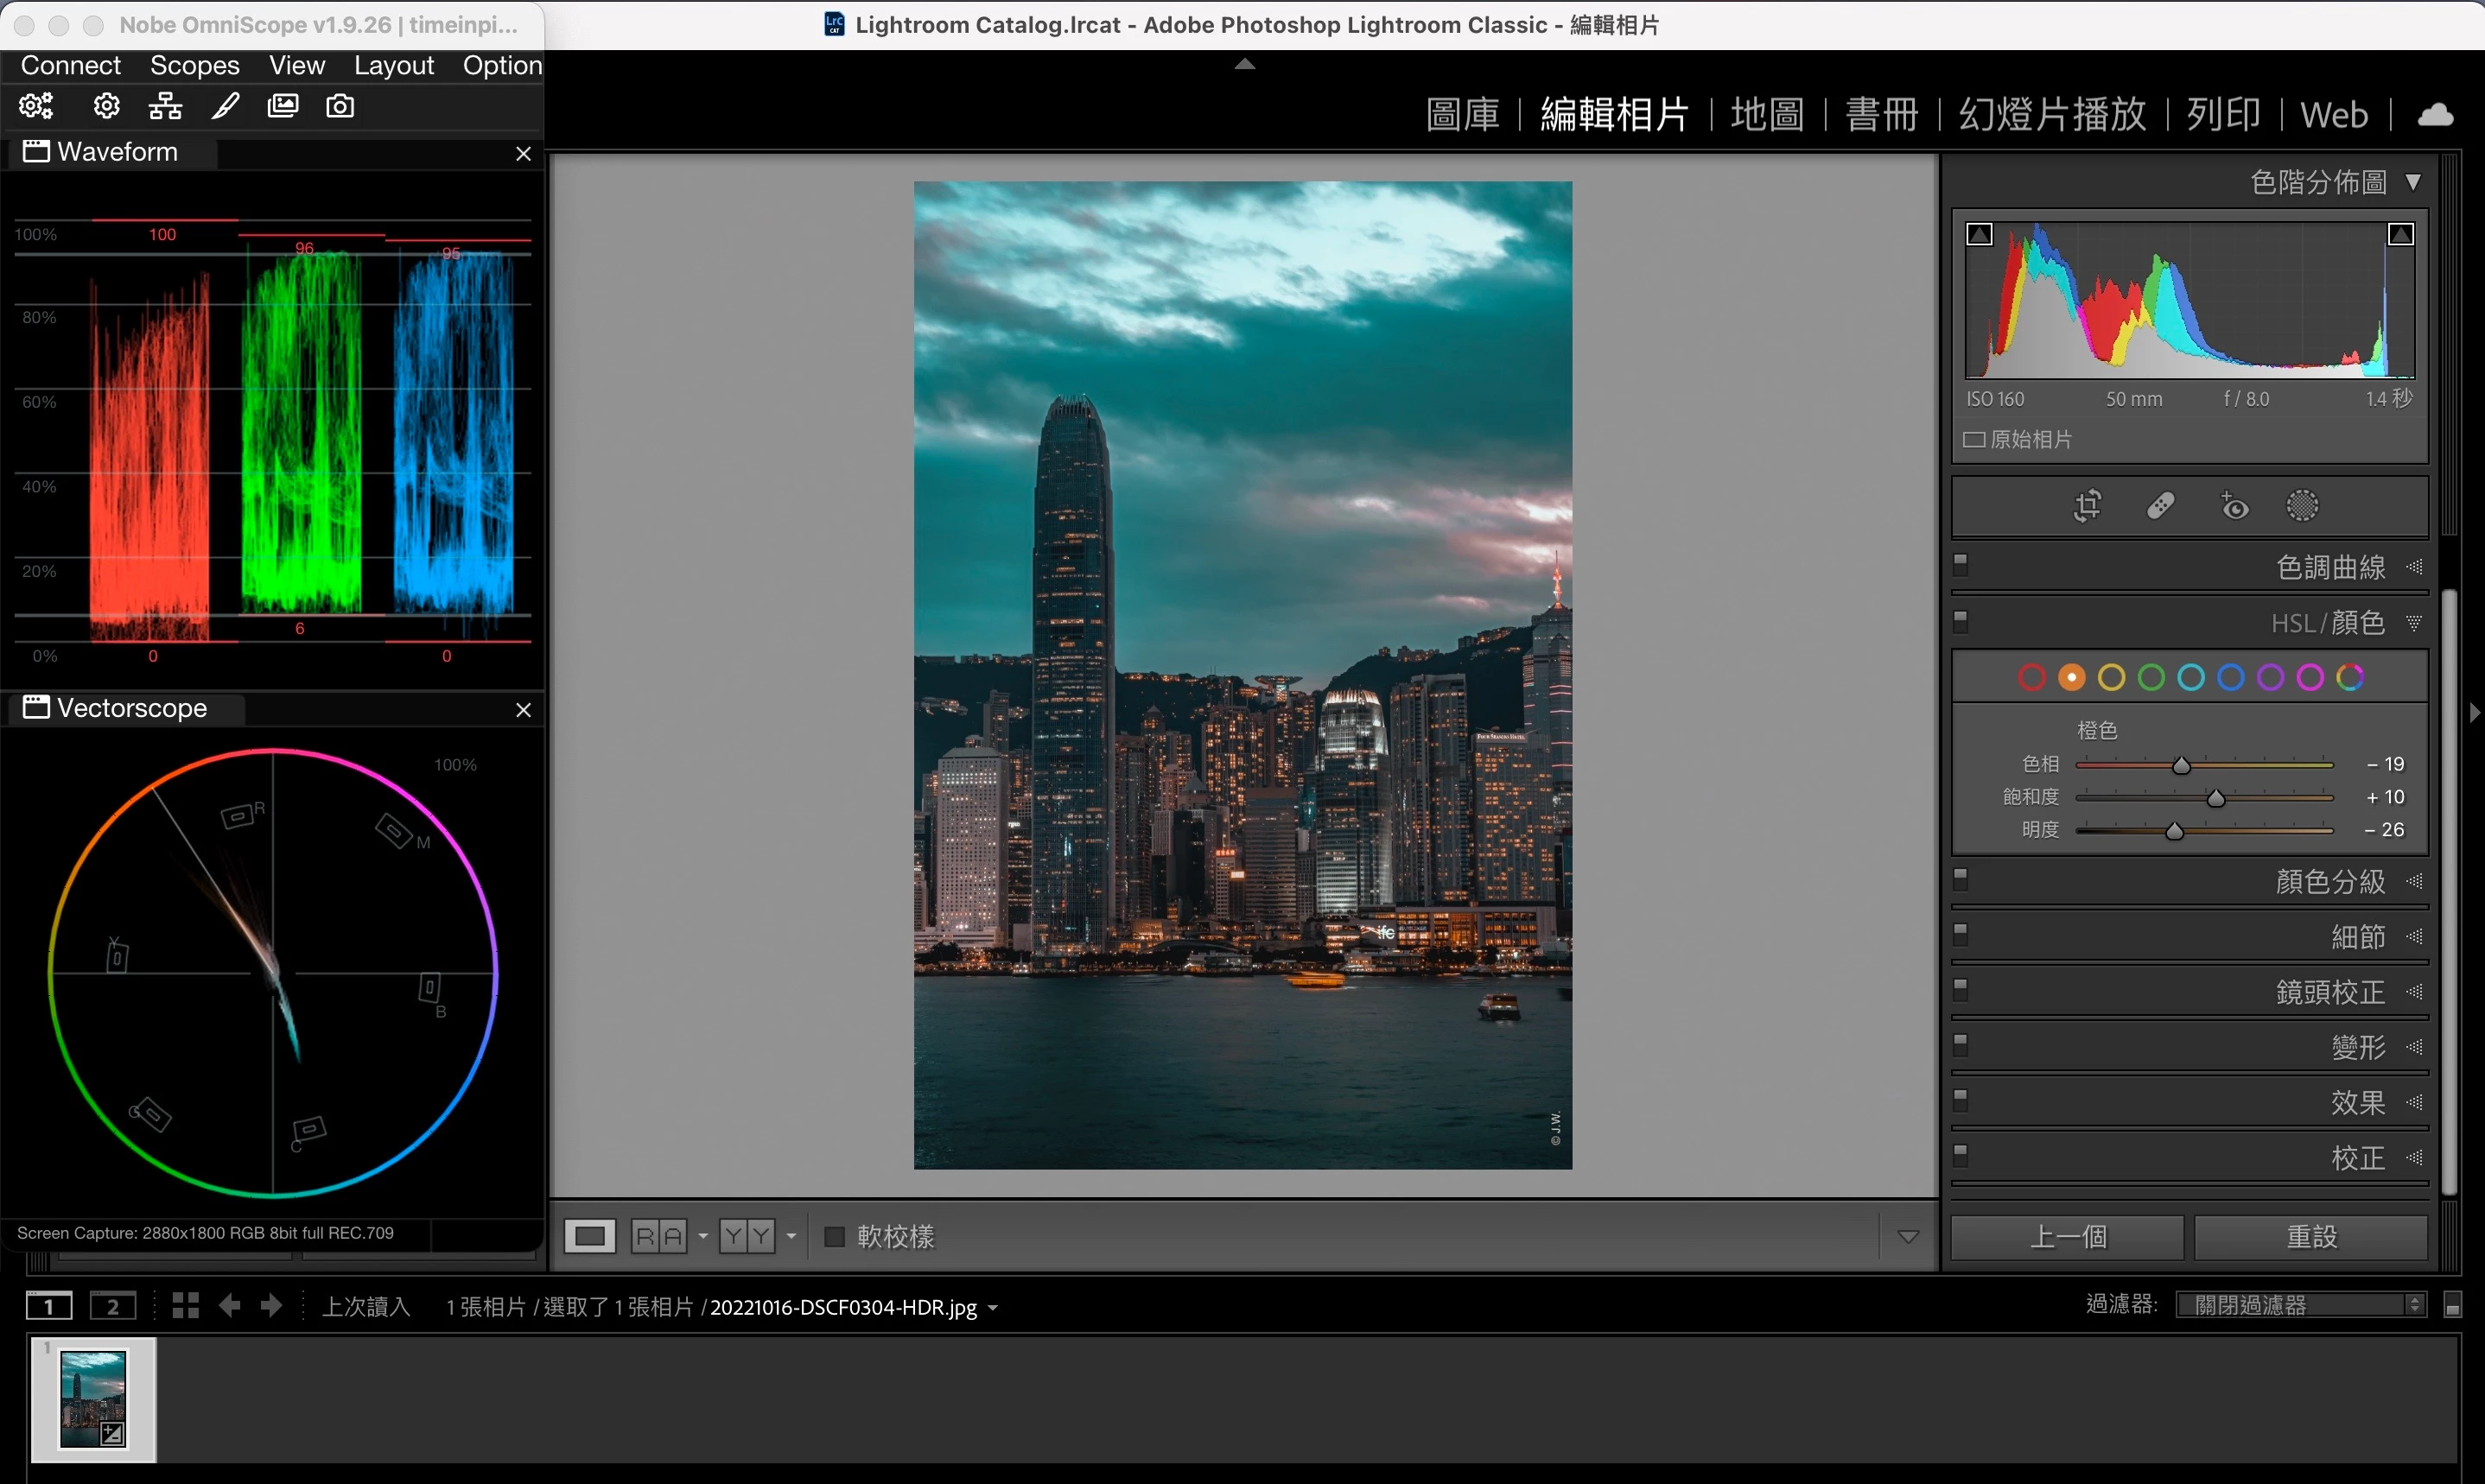Open the Masking tool
The width and height of the screenshot is (2485, 1484).
2302,506
